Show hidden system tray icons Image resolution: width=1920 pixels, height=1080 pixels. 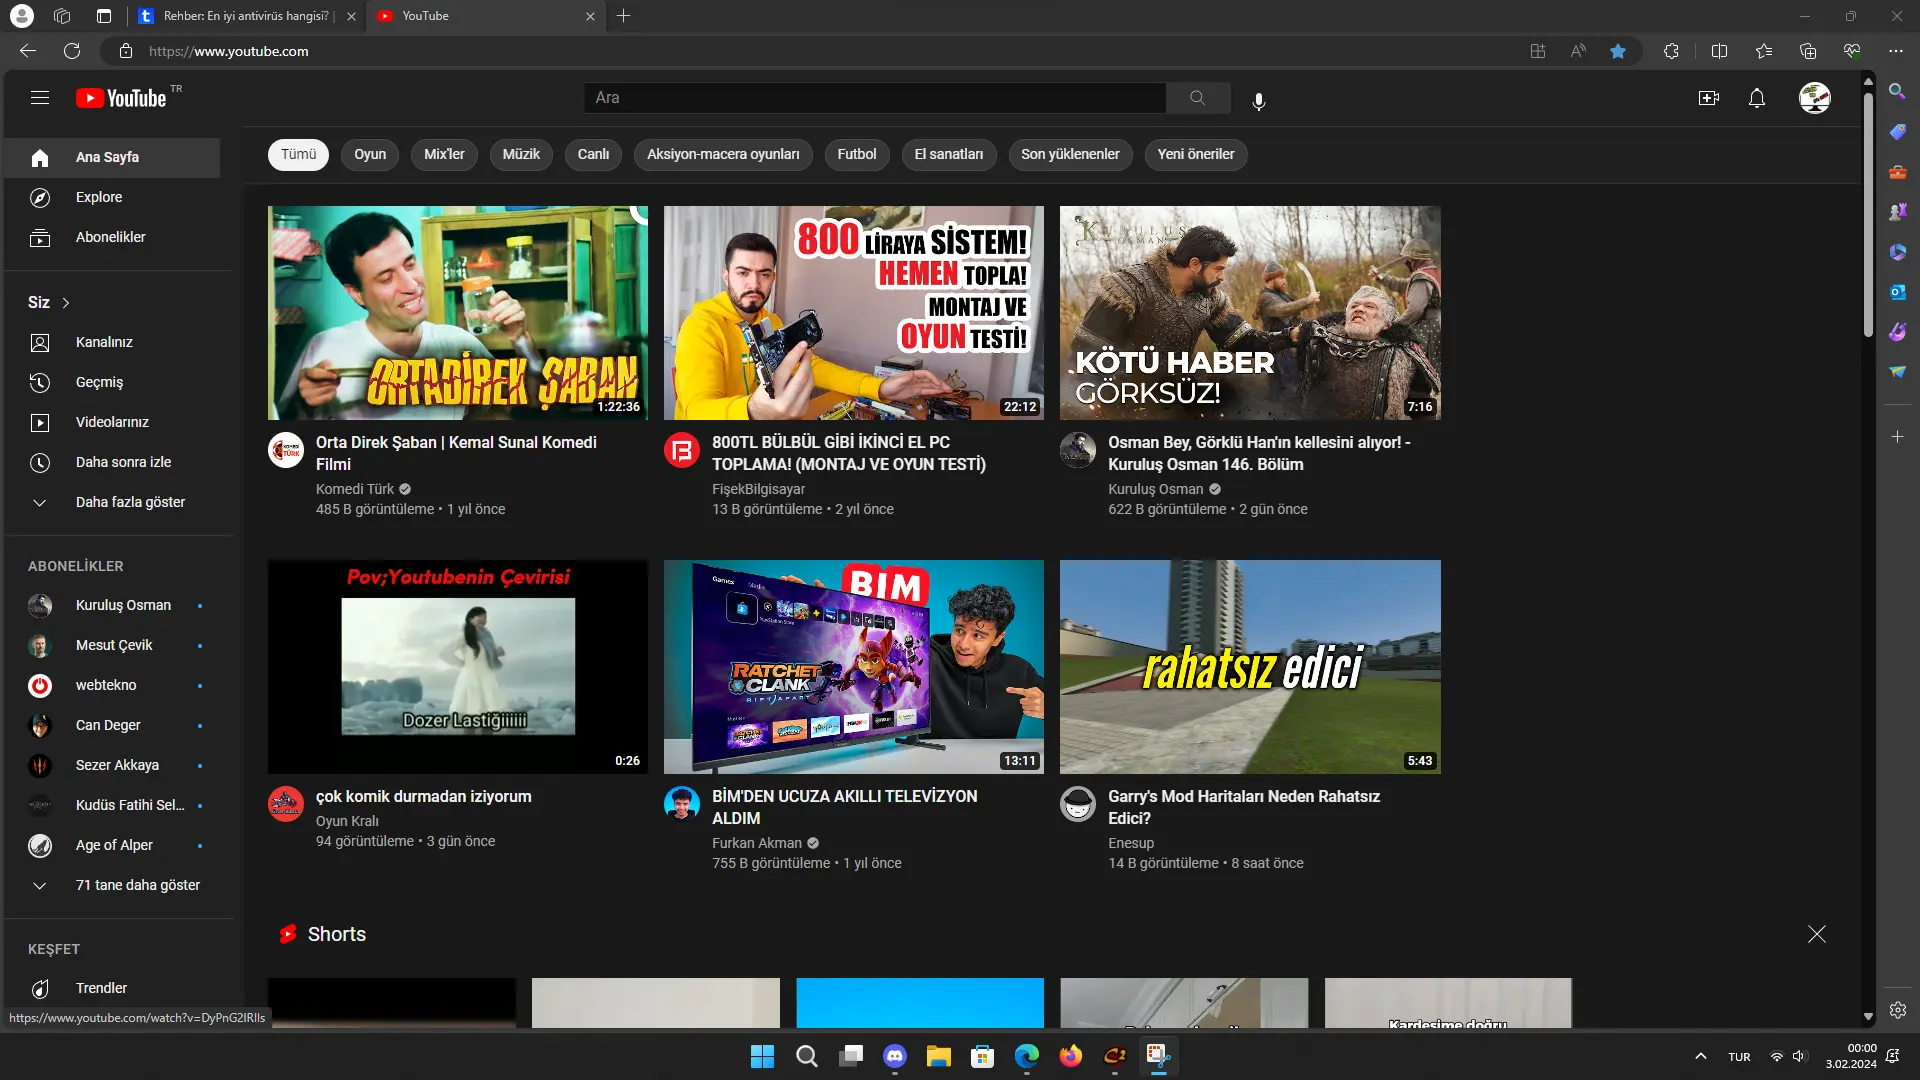point(1701,1056)
